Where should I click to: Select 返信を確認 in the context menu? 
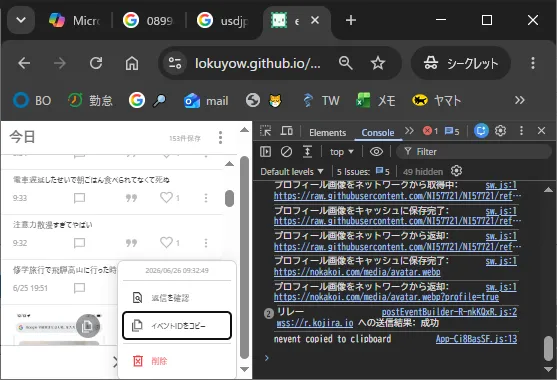point(177,298)
